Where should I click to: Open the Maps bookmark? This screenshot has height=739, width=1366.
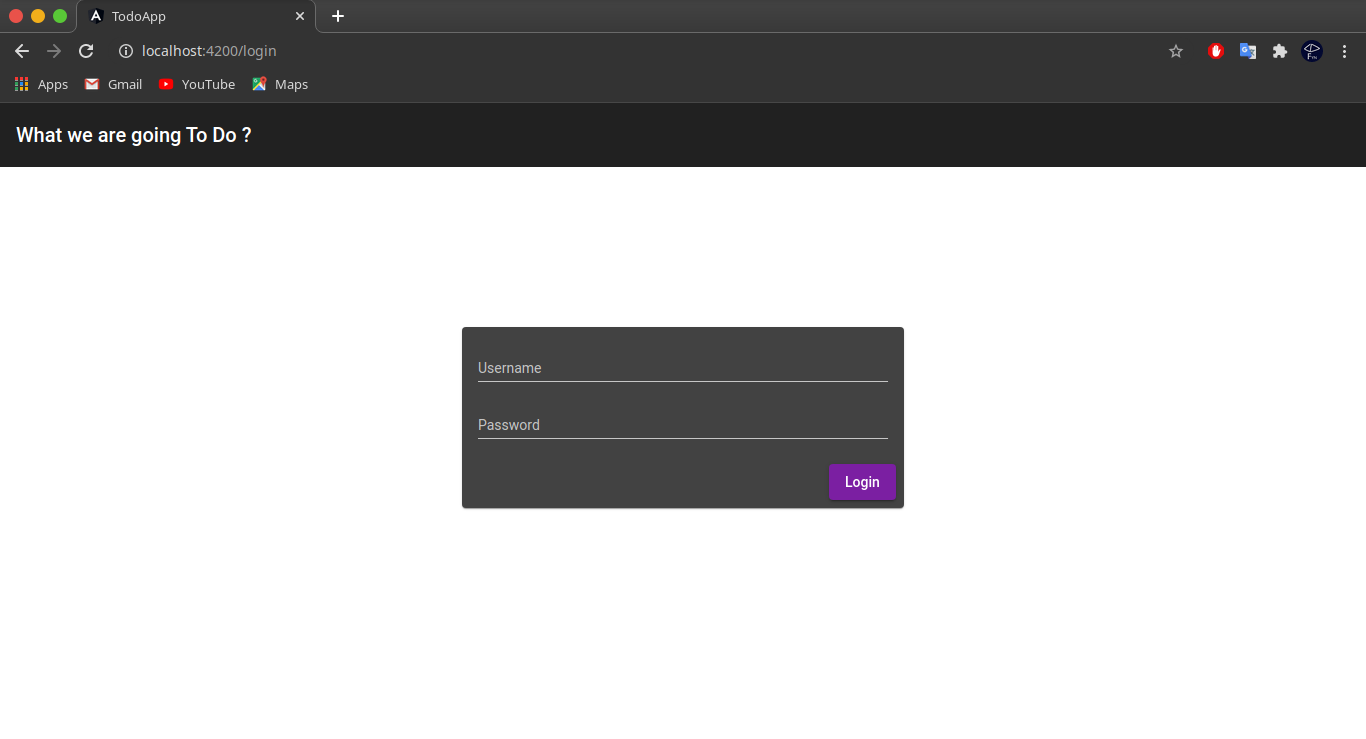(x=280, y=84)
